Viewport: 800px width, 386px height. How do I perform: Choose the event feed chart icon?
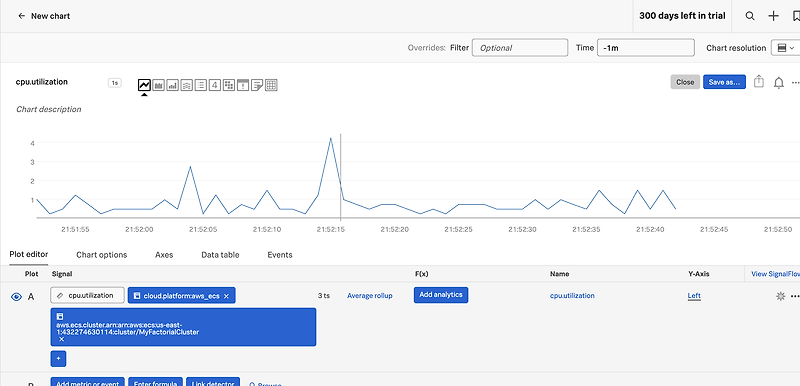click(x=243, y=85)
